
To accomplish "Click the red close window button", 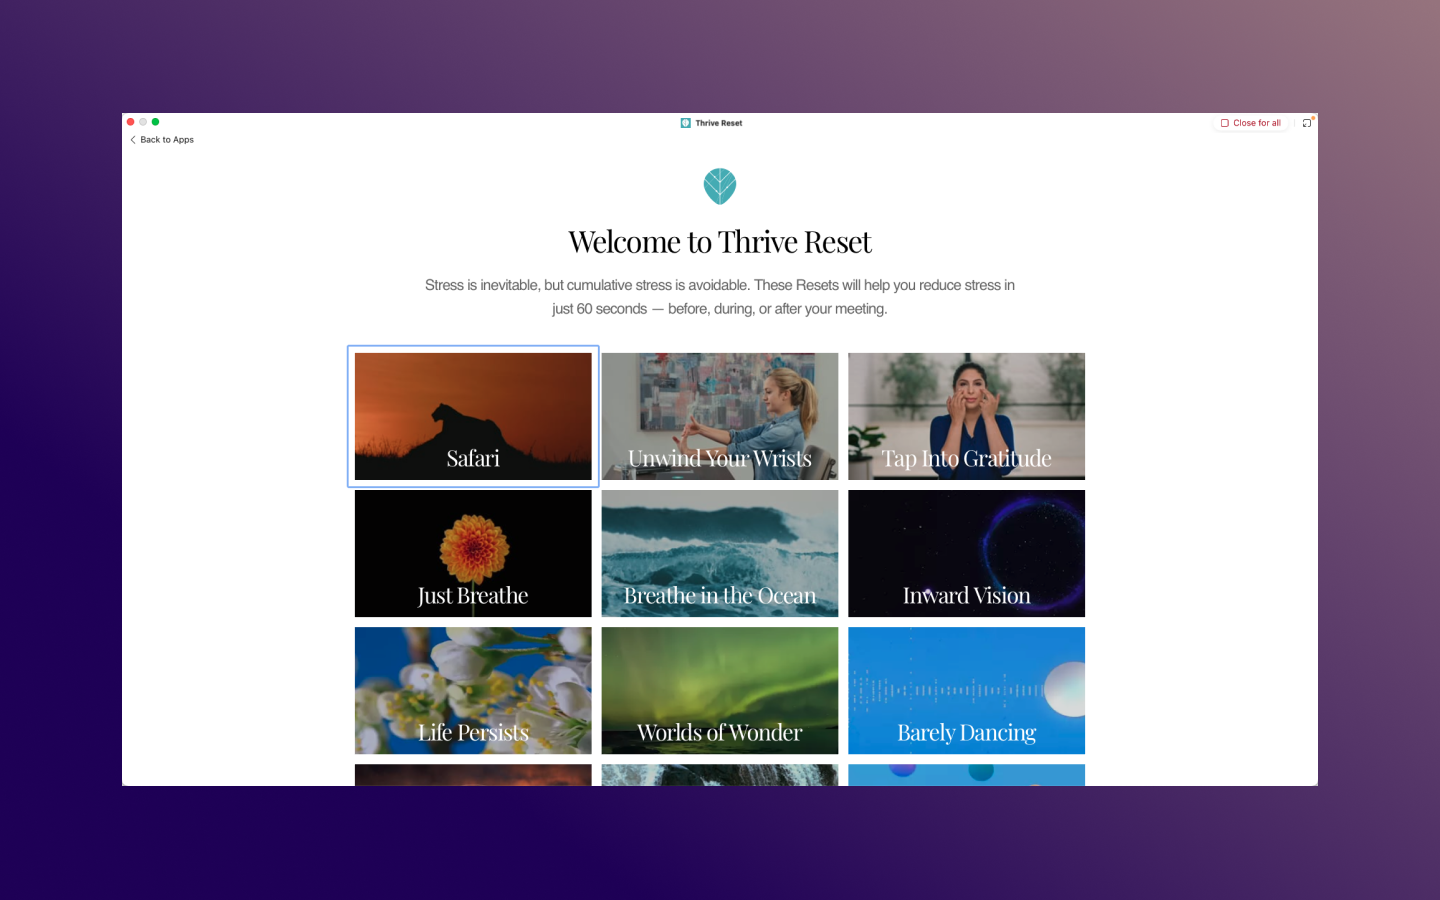I will click(x=131, y=122).
